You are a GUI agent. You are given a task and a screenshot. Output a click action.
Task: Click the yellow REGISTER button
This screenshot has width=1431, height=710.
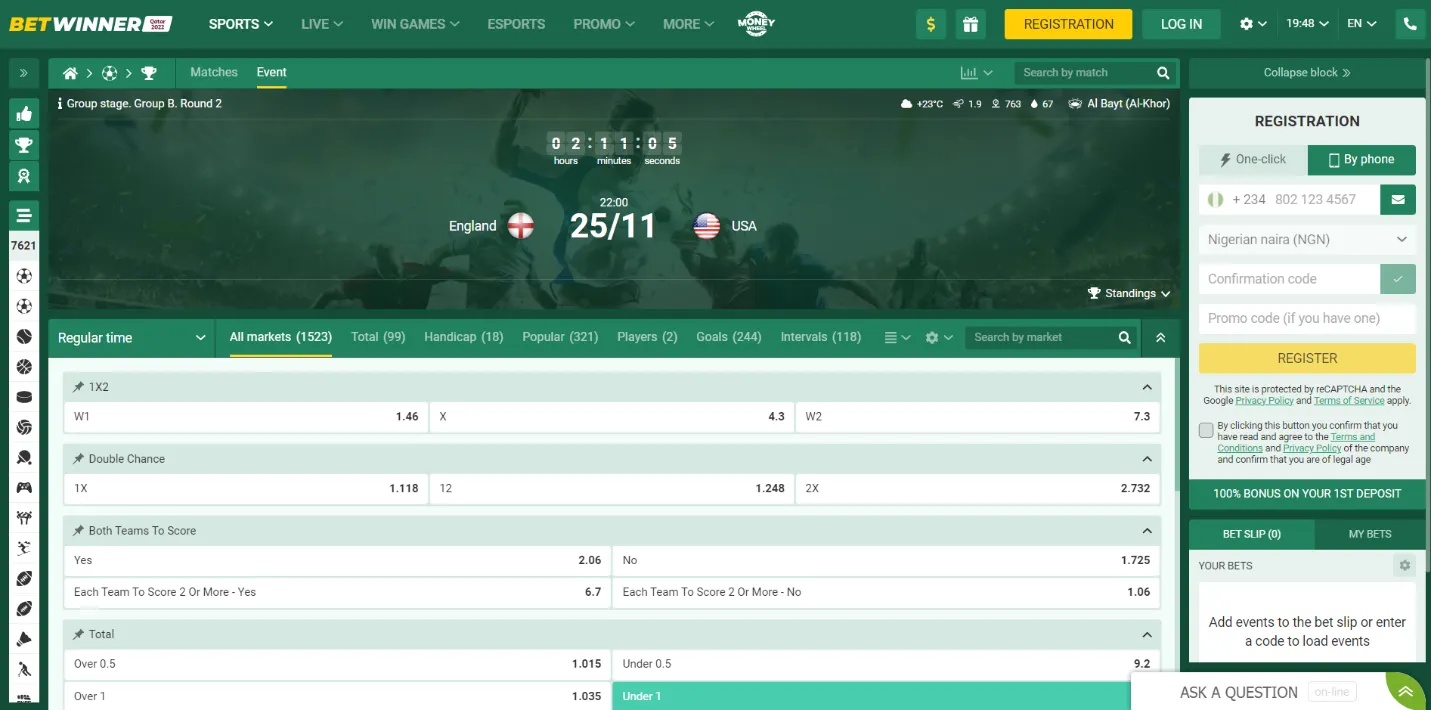[x=1306, y=358]
